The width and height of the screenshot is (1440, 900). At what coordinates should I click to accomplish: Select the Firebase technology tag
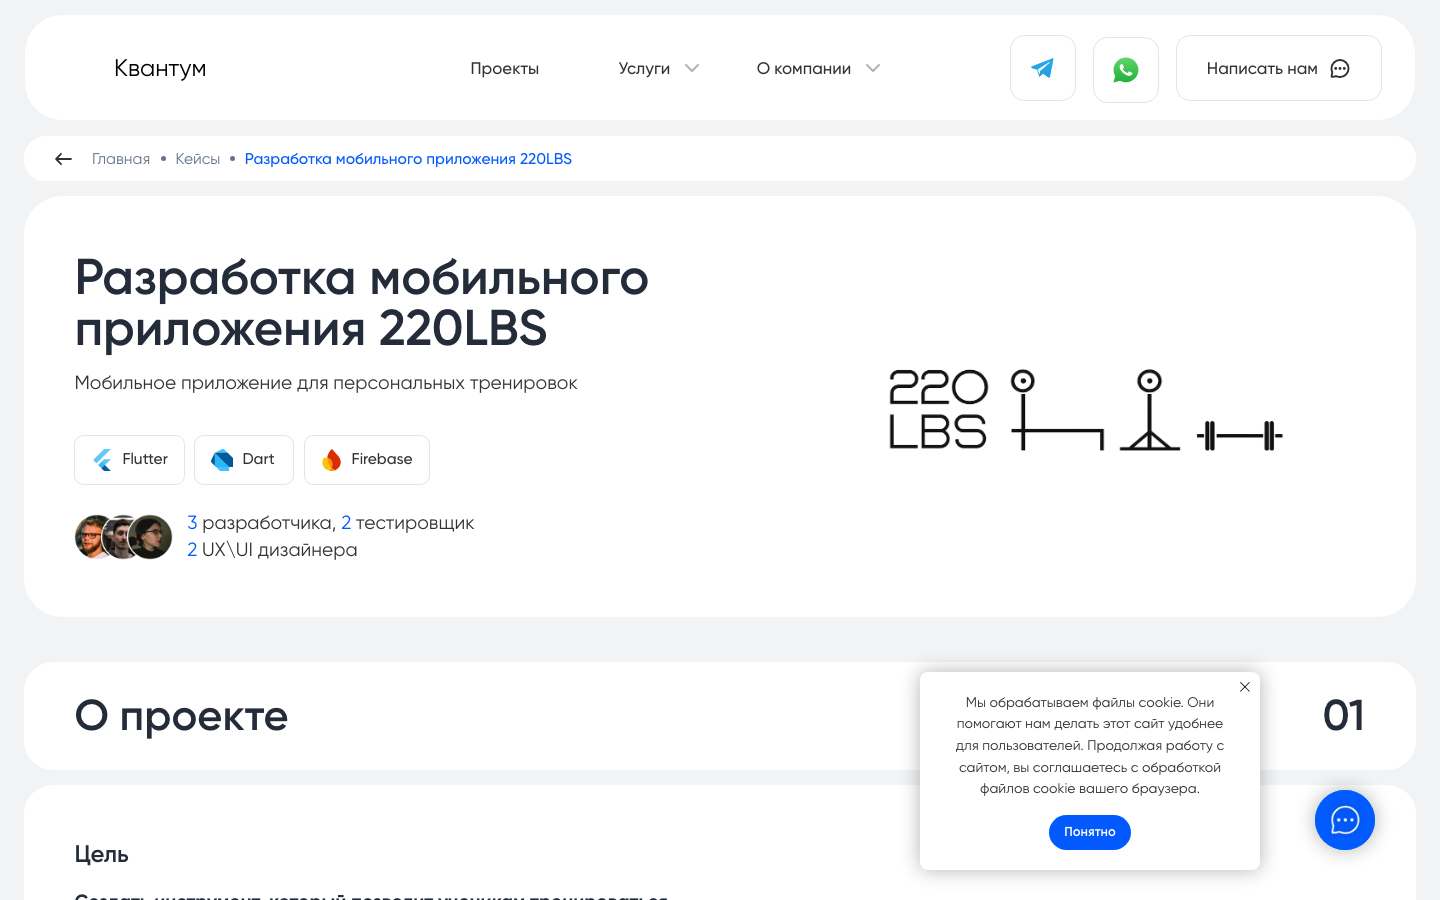point(367,460)
